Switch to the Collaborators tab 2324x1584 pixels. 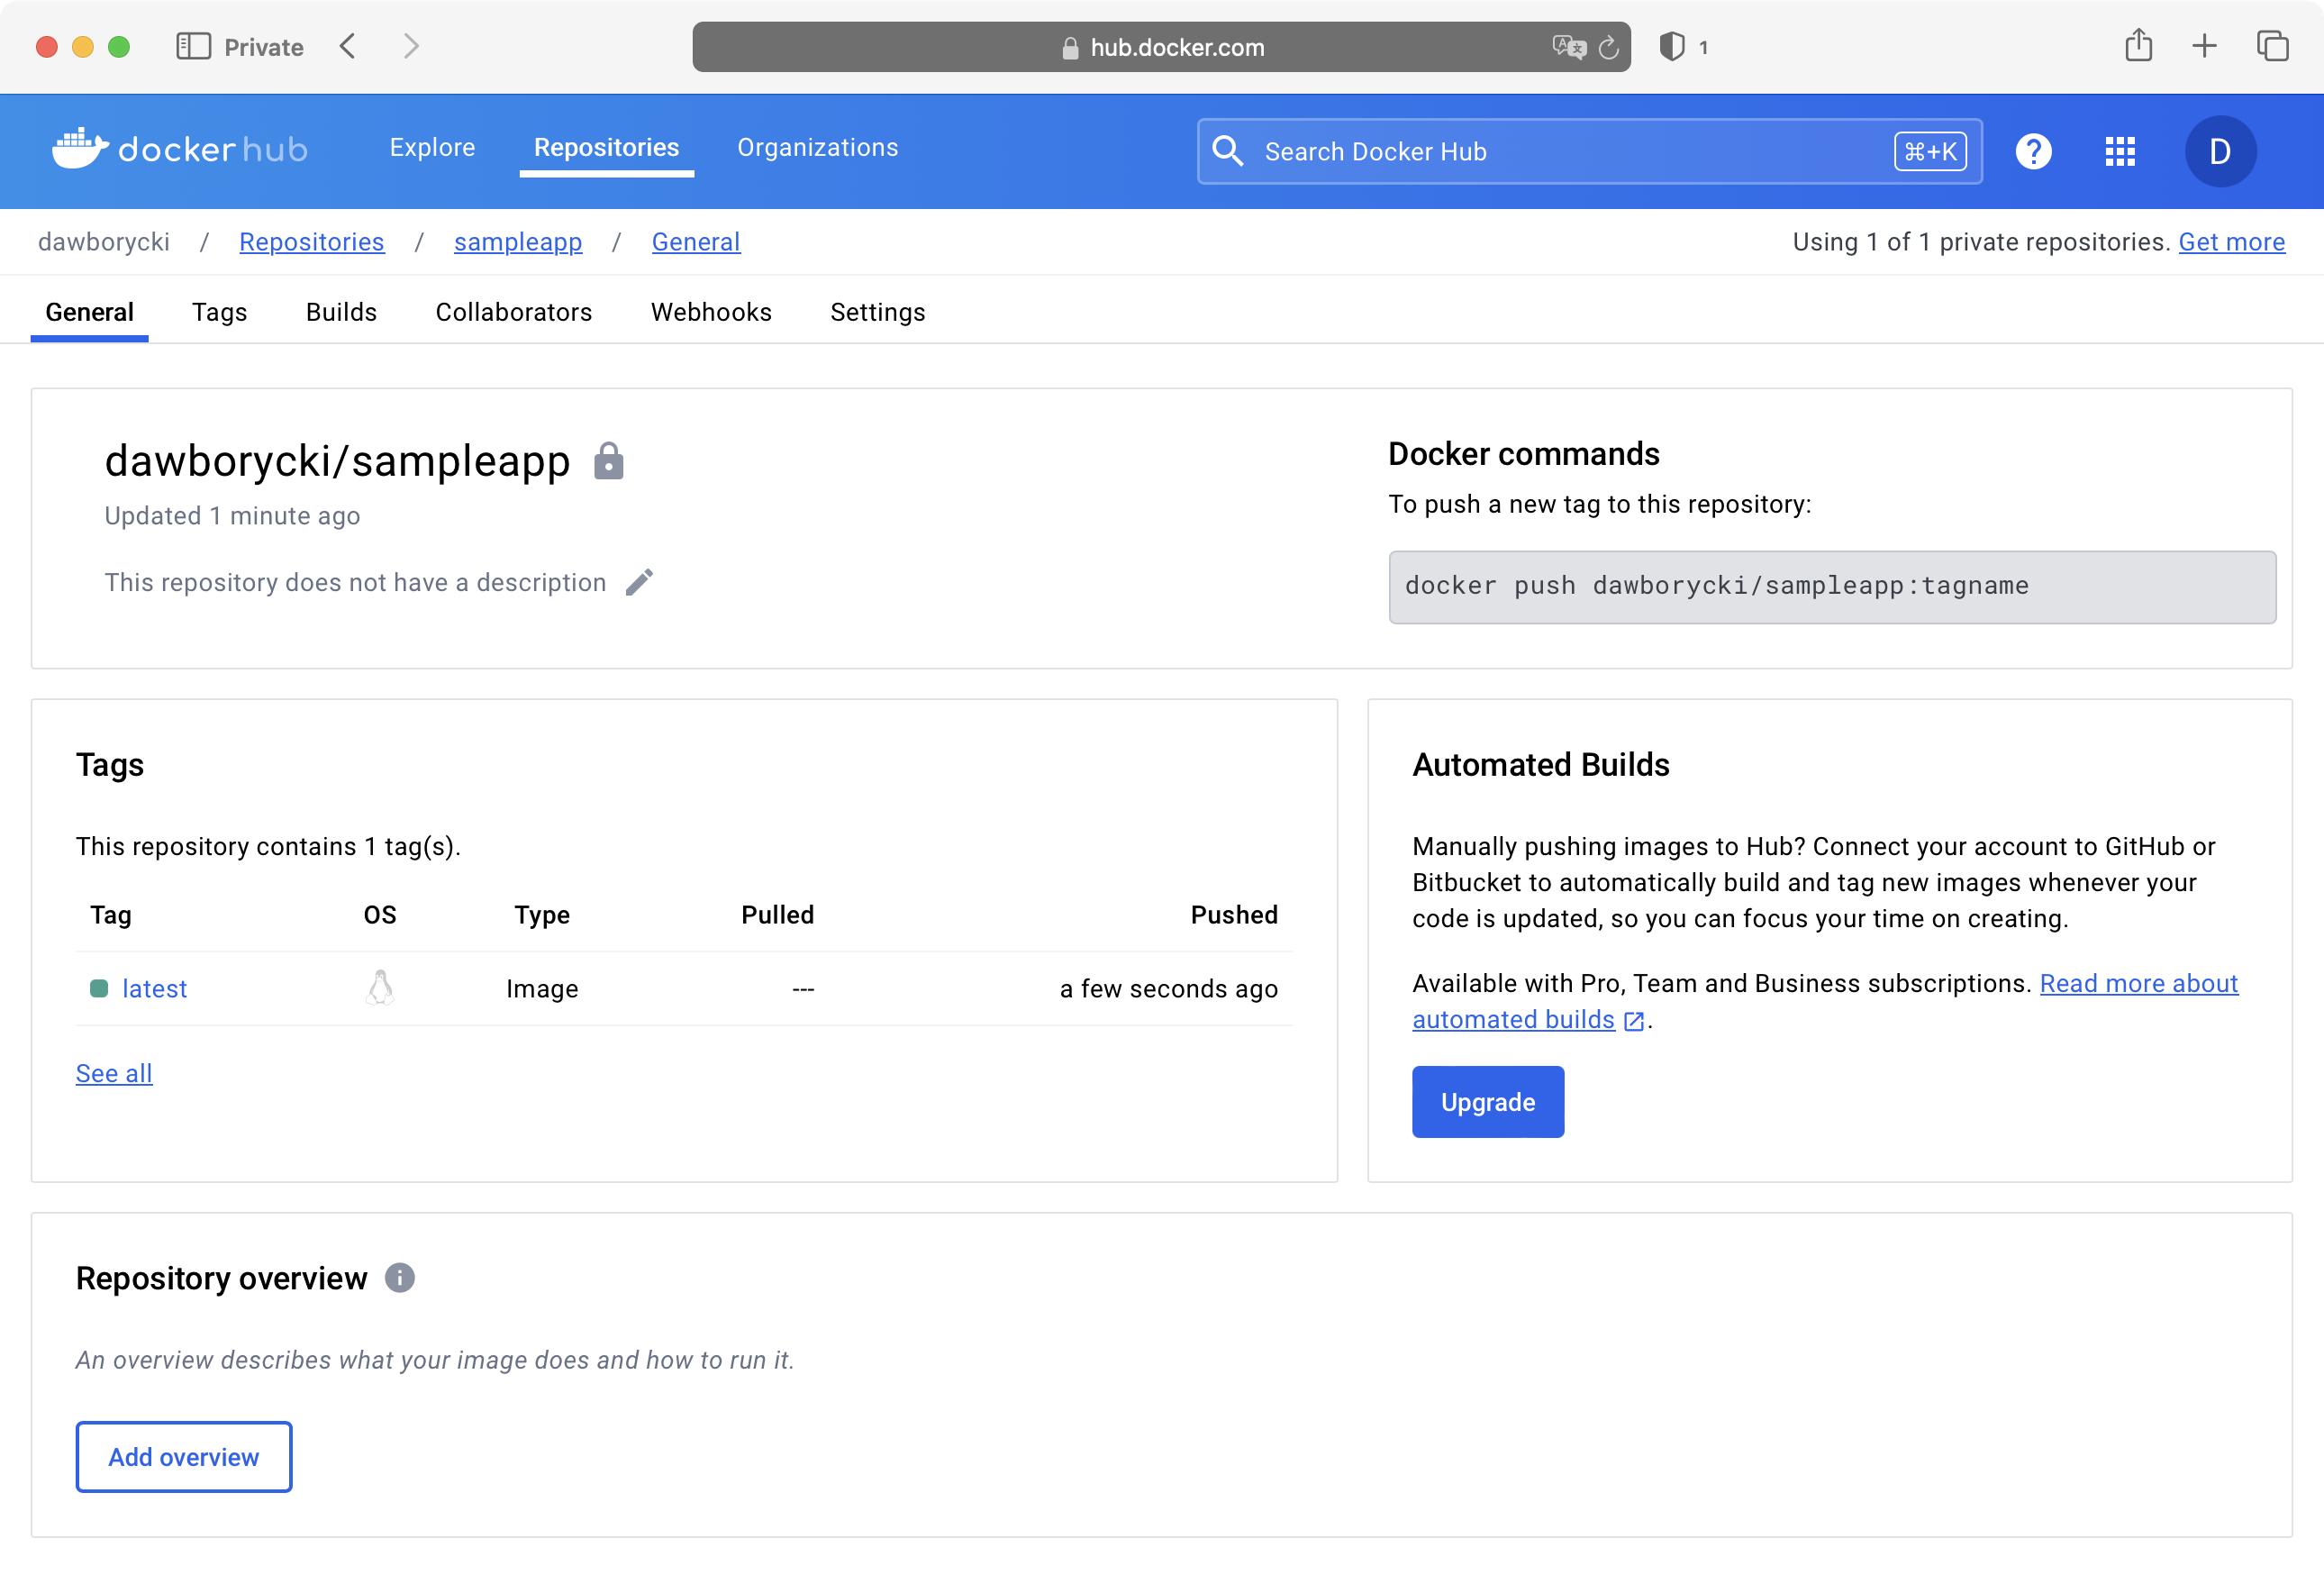[x=513, y=312]
